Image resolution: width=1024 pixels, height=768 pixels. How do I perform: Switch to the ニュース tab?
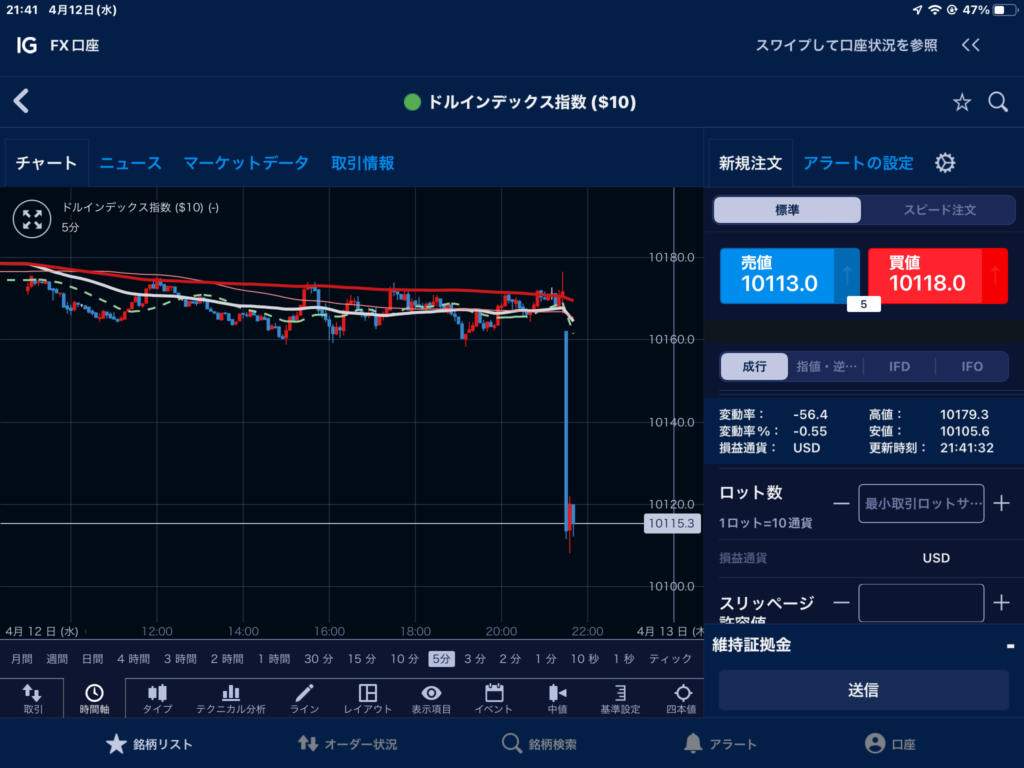pyautogui.click(x=130, y=163)
